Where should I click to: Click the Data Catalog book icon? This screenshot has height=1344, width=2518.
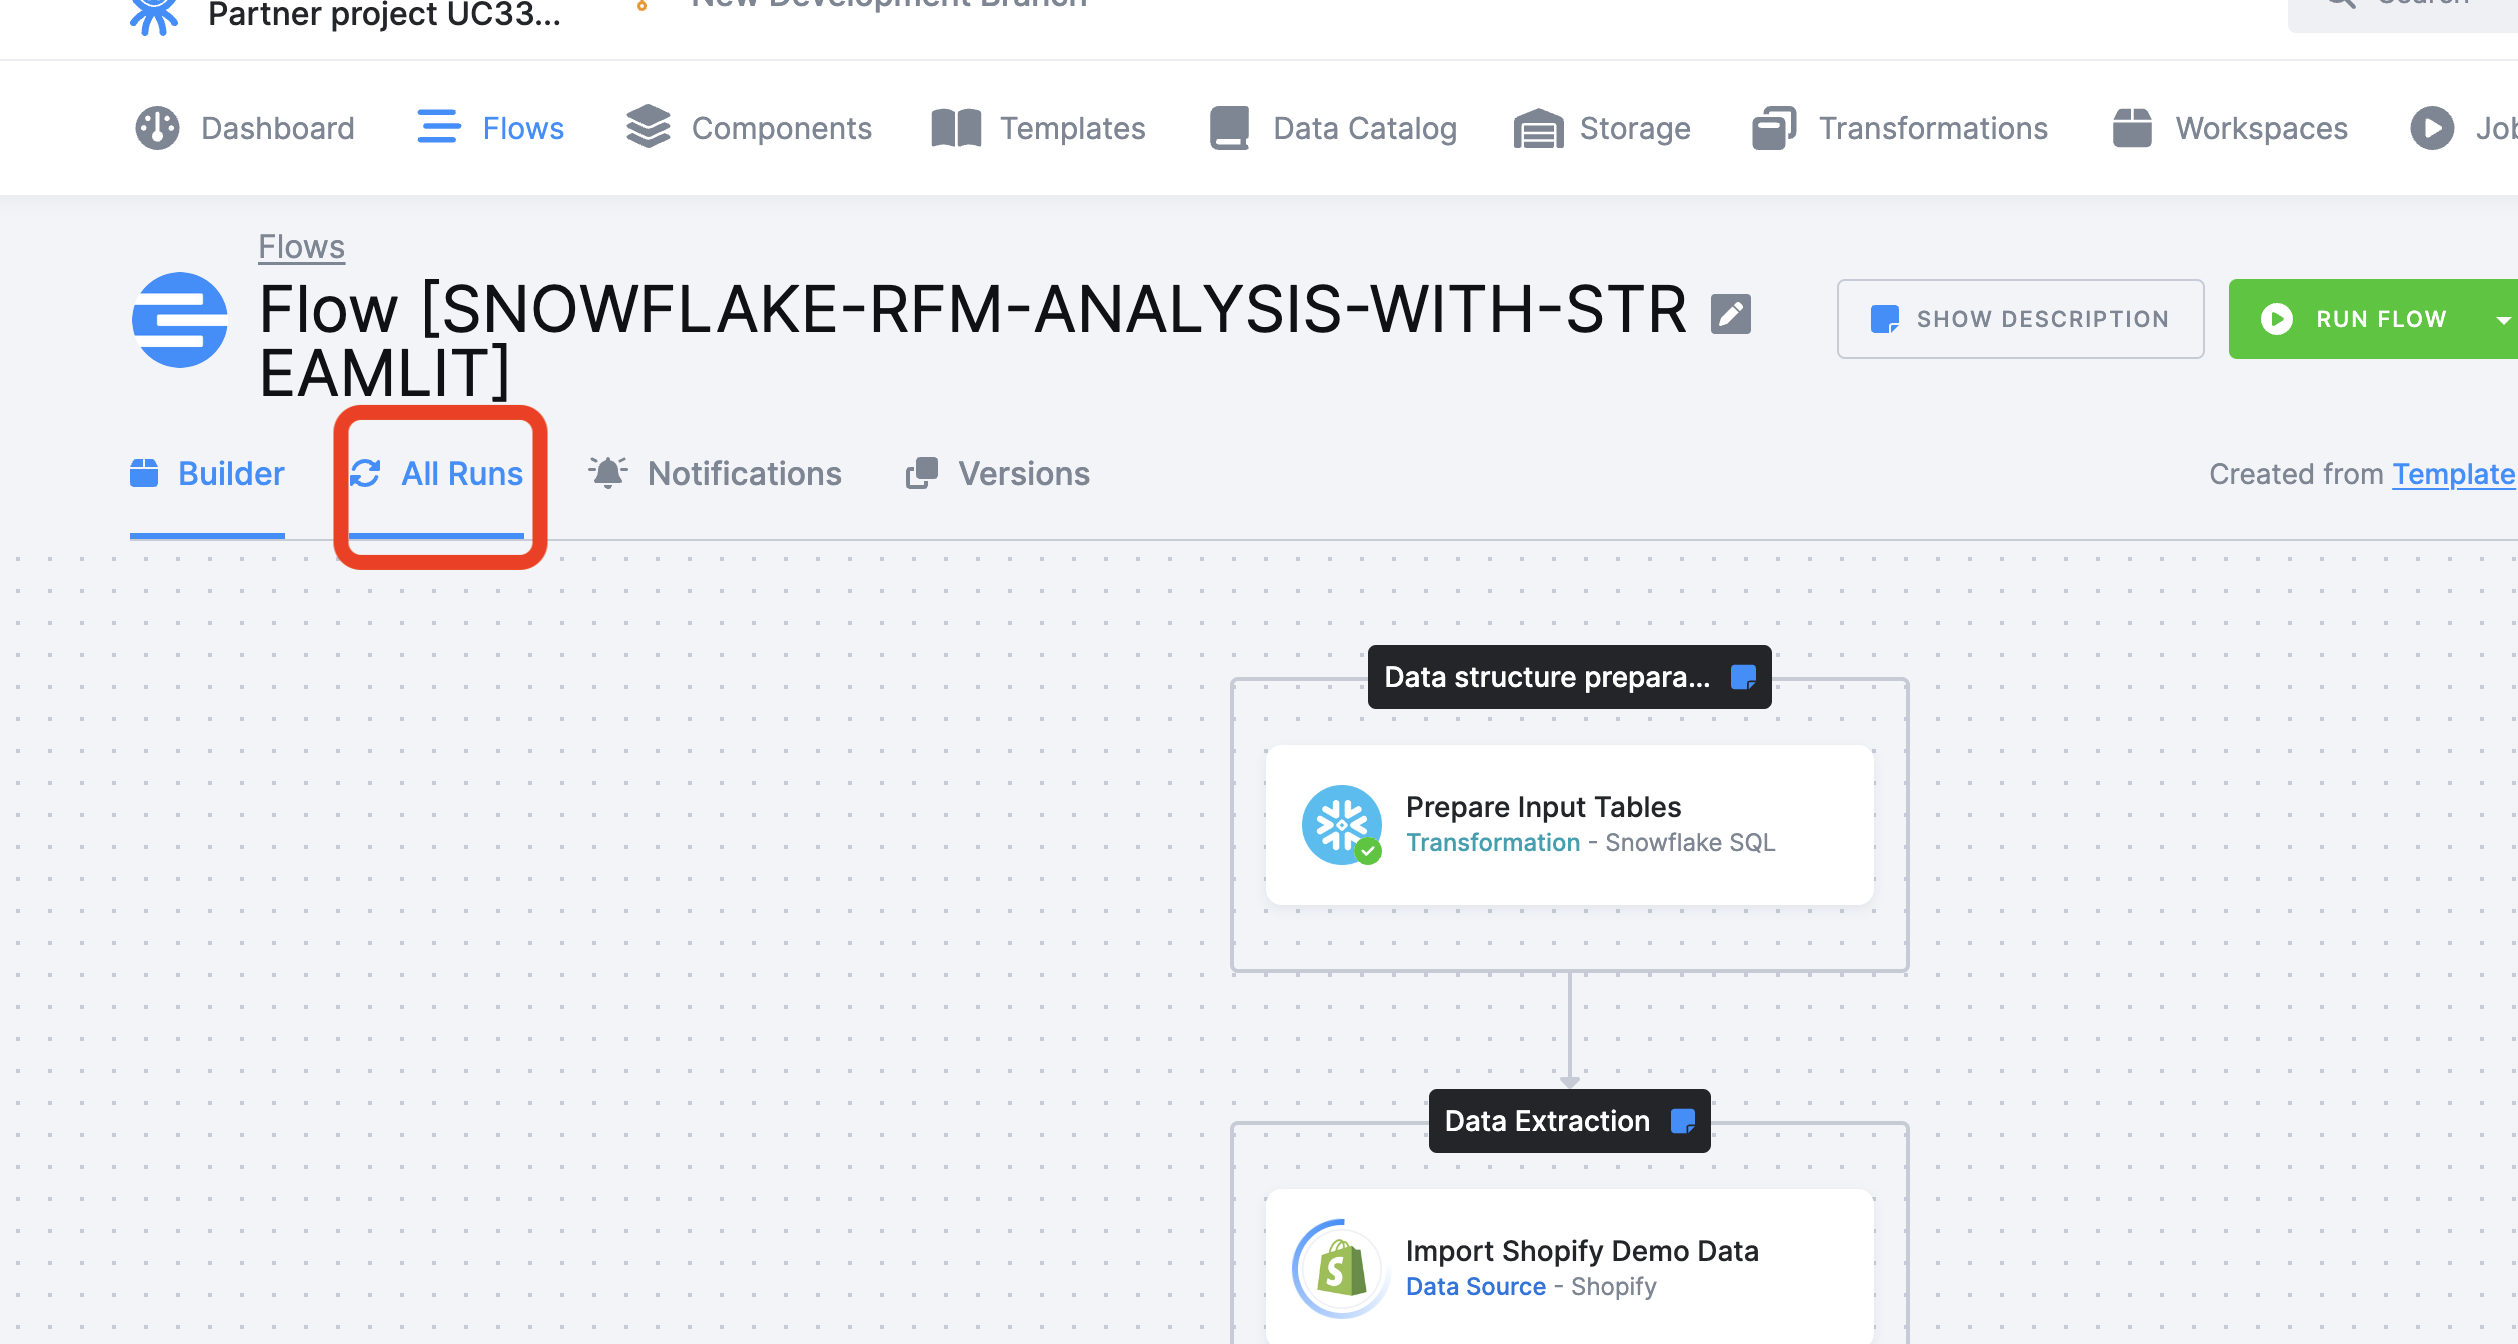click(1229, 128)
